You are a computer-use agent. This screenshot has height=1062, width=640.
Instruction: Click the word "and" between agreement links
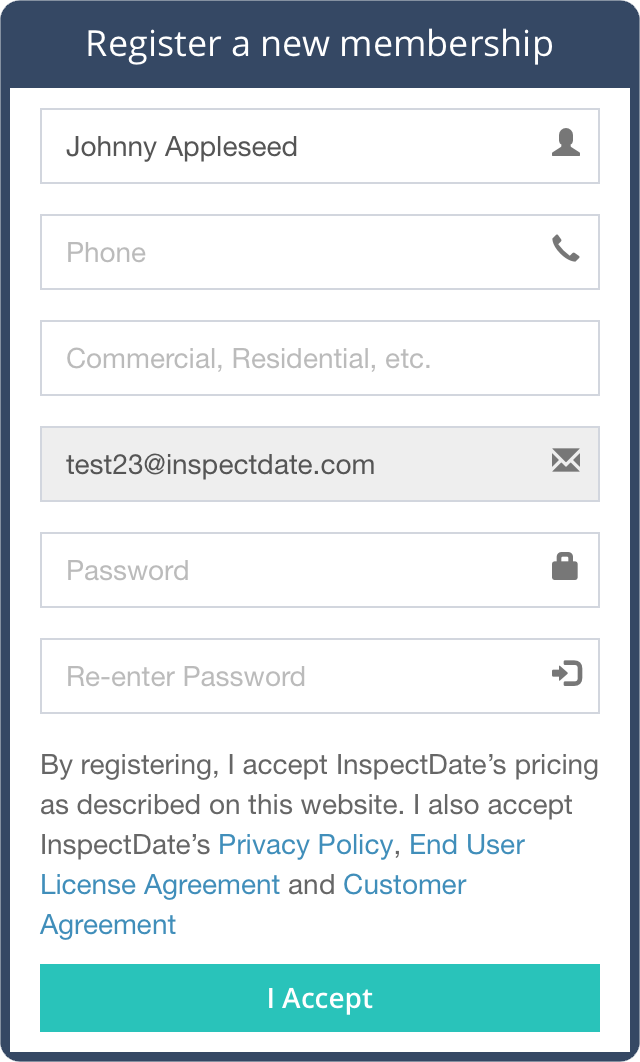pos(311,885)
